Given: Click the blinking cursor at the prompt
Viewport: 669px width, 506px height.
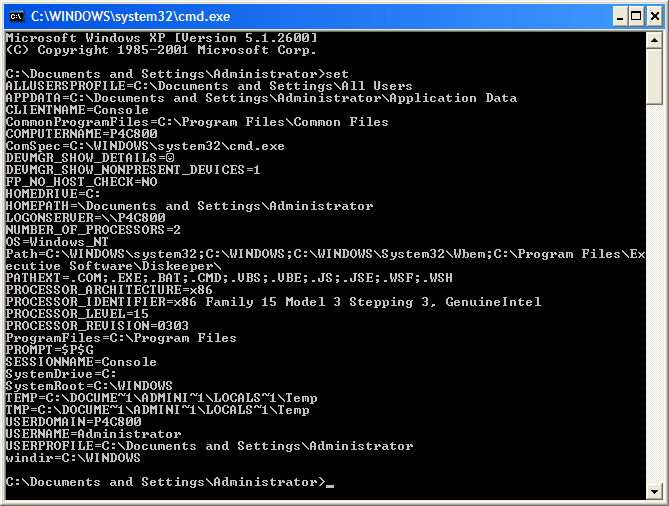Looking at the screenshot, I should pyautogui.click(x=330, y=486).
